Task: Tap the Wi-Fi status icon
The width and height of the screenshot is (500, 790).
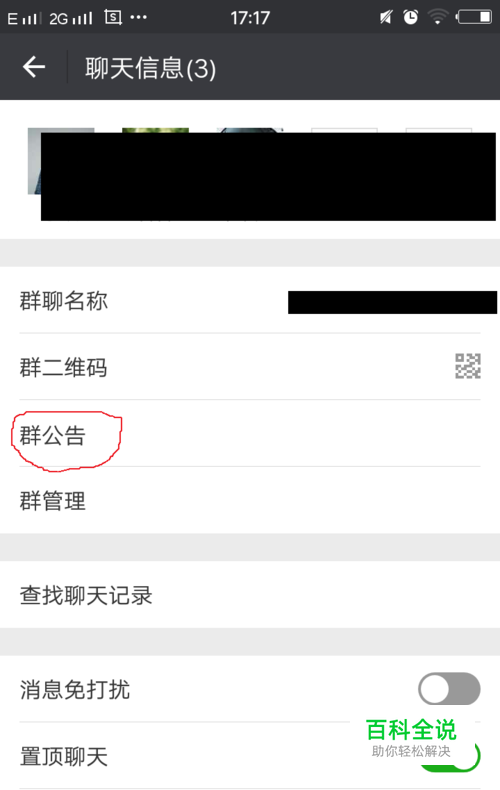Action: pyautogui.click(x=438, y=18)
